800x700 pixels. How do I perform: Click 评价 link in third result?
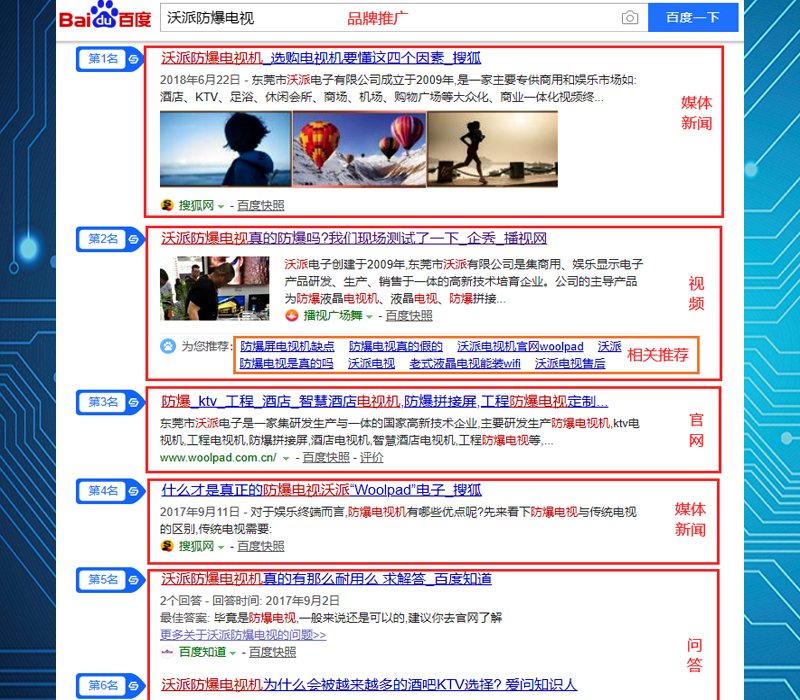tap(371, 458)
